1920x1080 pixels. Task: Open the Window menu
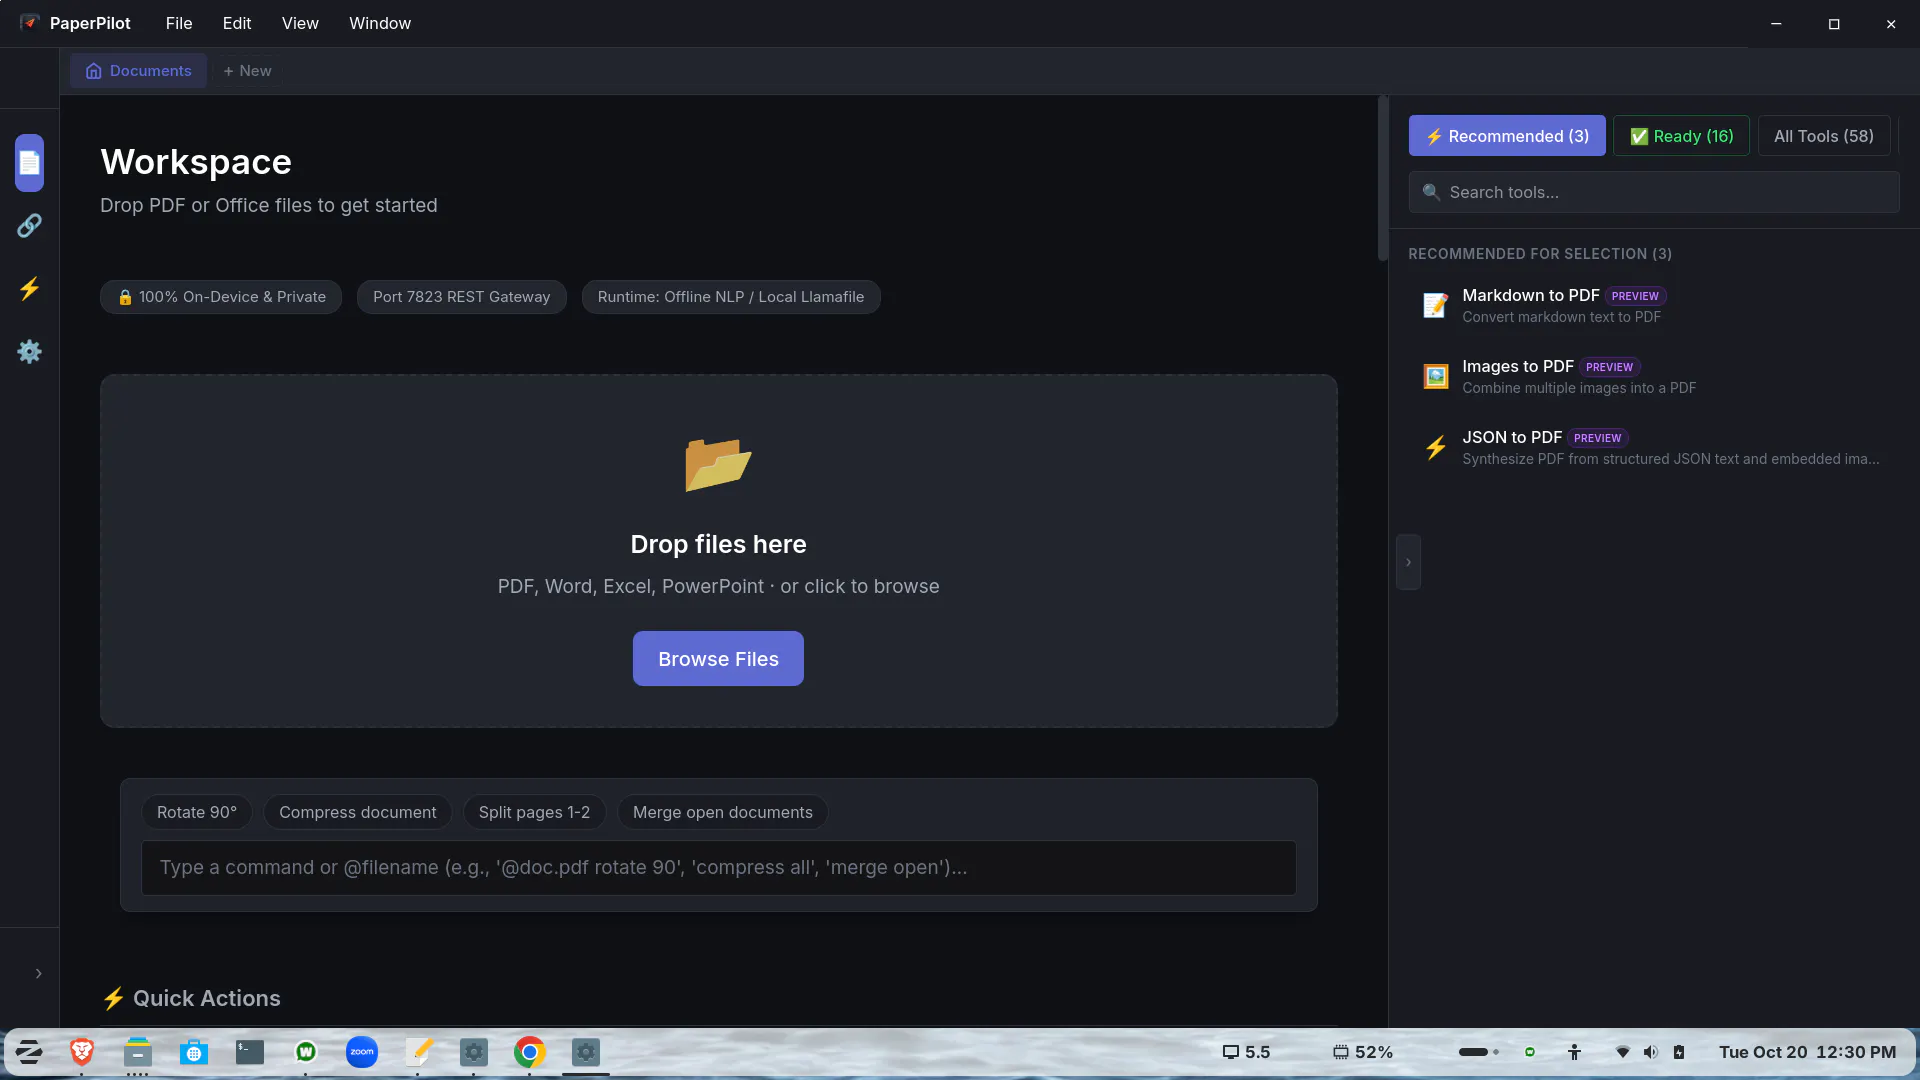tap(380, 23)
